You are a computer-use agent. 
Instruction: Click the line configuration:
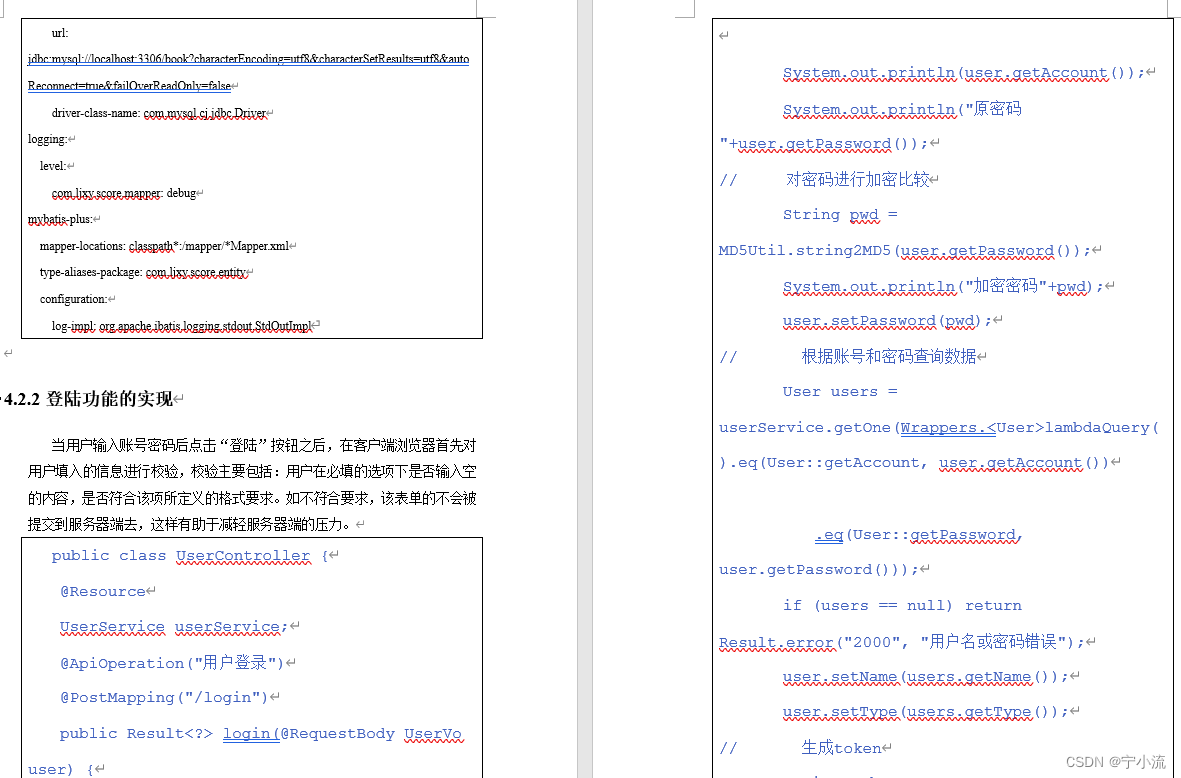point(73,299)
